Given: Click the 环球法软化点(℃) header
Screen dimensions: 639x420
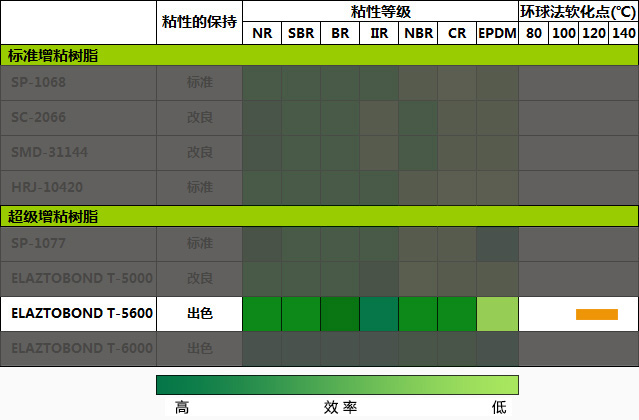Looking at the screenshot, I should click(x=578, y=11).
